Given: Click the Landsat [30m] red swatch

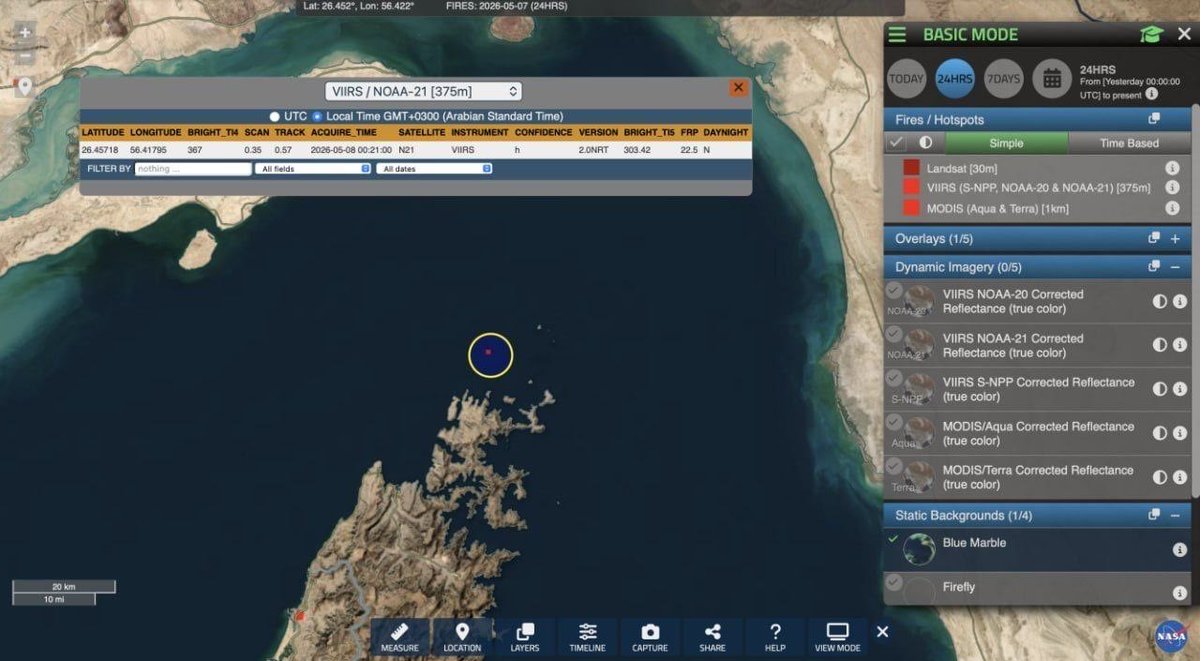Looking at the screenshot, I should [911, 168].
